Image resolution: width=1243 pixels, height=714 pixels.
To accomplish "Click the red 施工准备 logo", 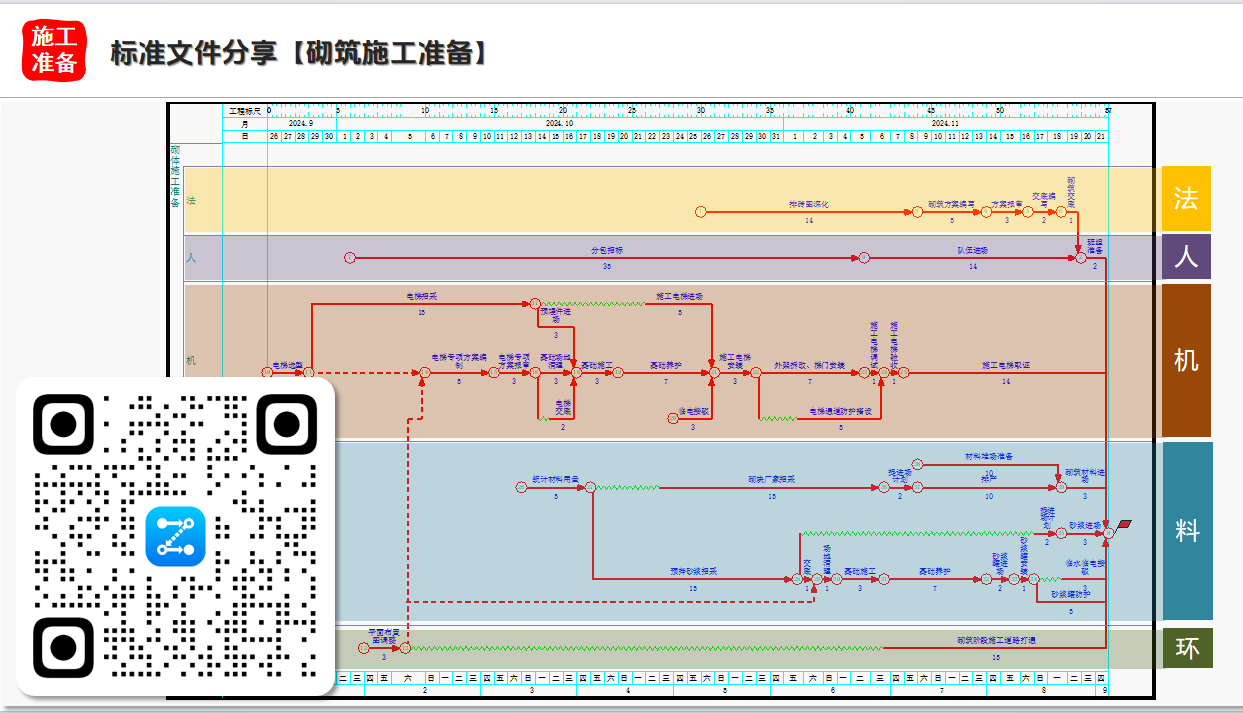I will point(54,49).
